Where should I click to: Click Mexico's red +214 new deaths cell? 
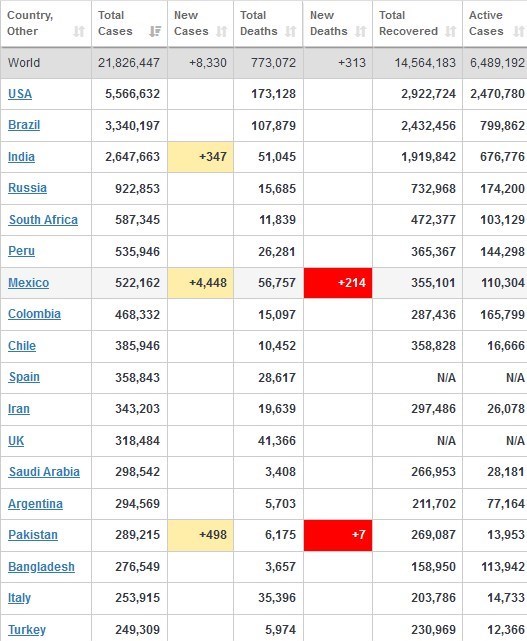[338, 283]
